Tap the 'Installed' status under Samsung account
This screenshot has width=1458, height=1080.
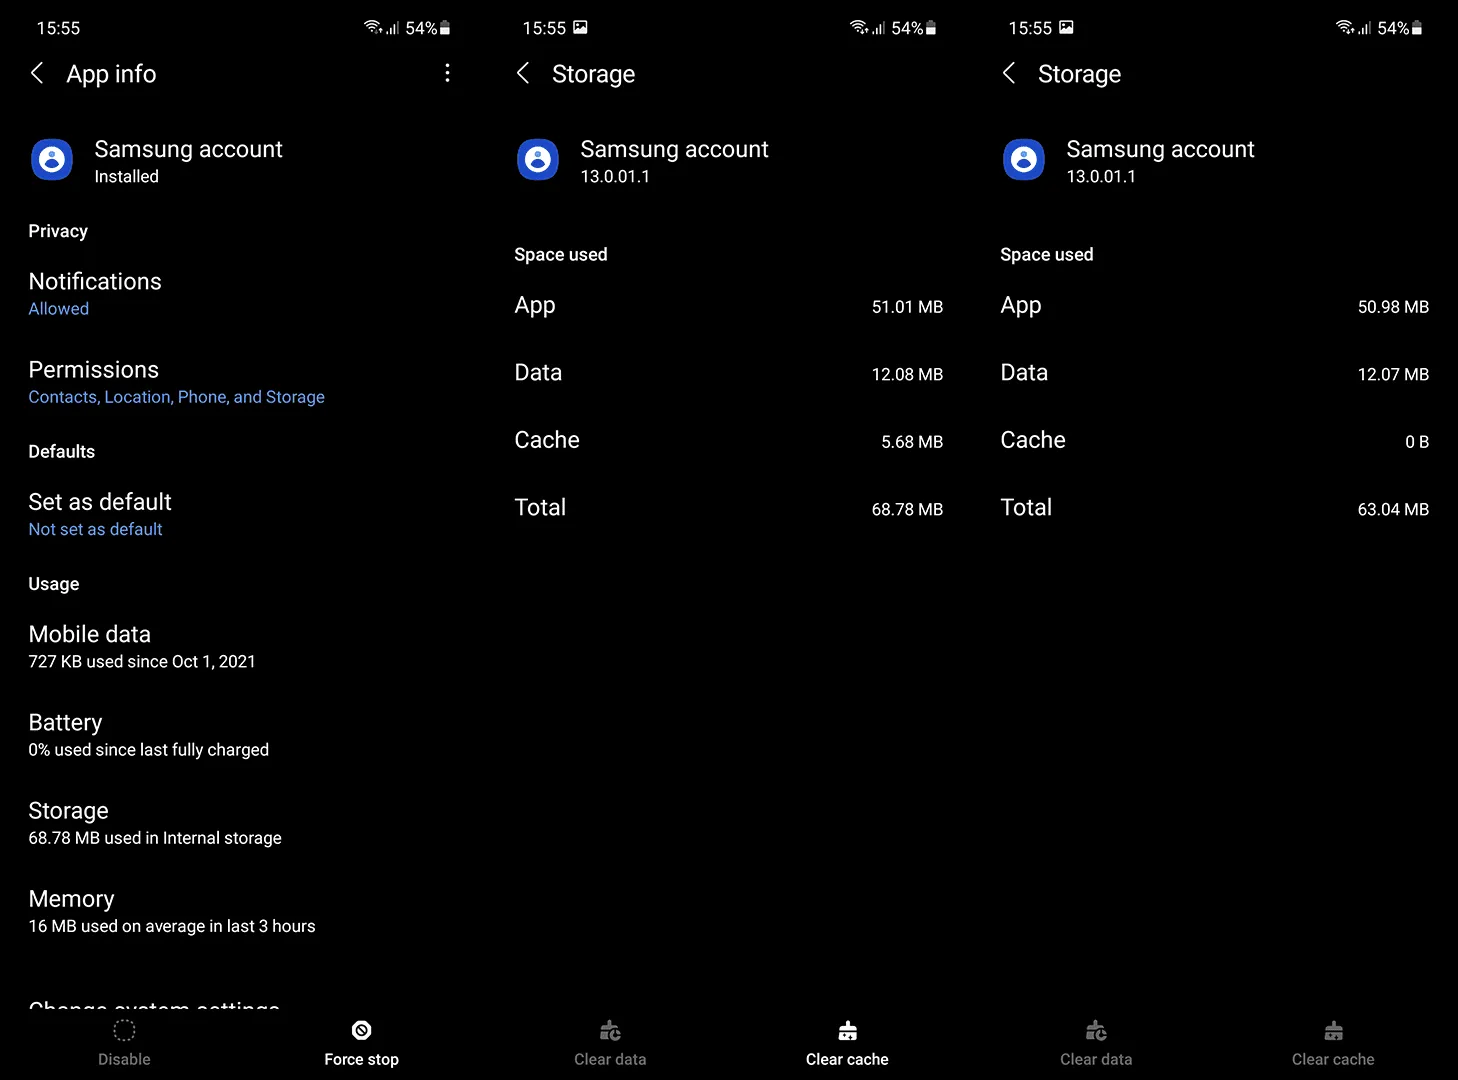pyautogui.click(x=127, y=176)
